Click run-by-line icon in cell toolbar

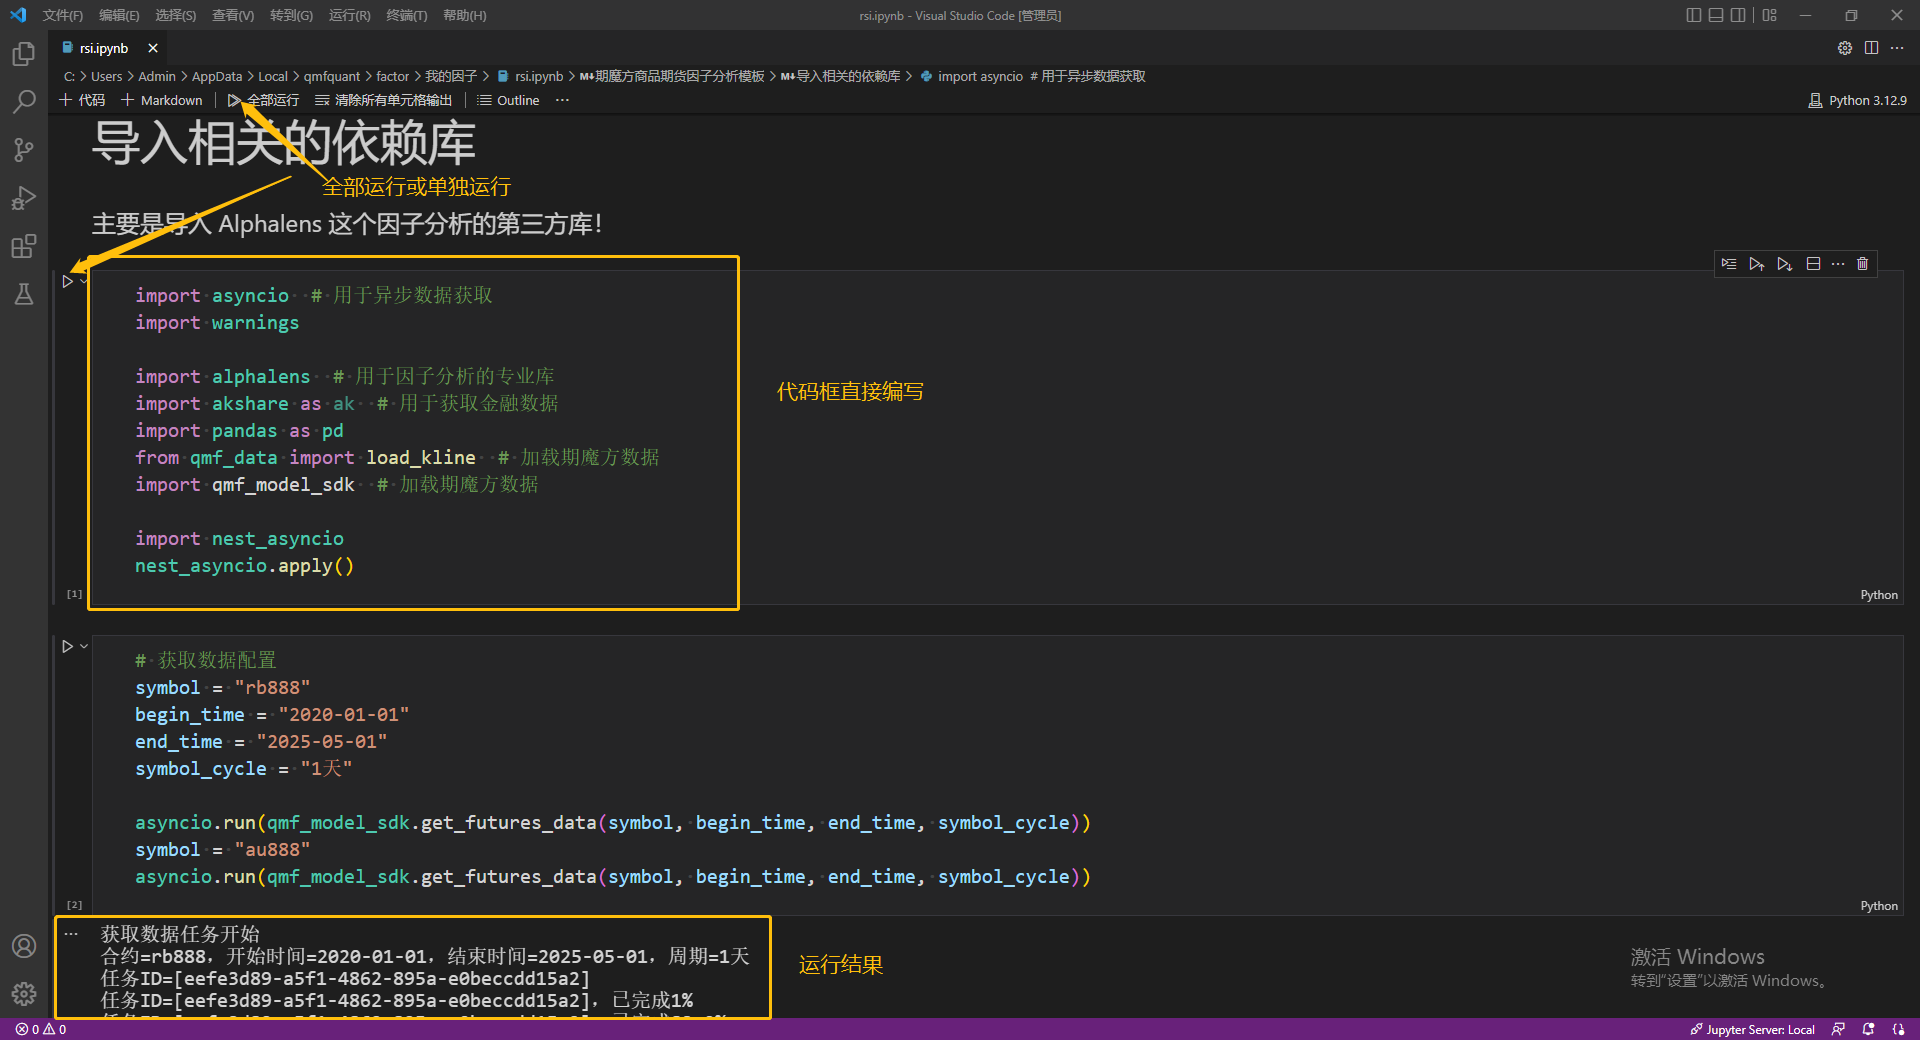tap(1729, 264)
